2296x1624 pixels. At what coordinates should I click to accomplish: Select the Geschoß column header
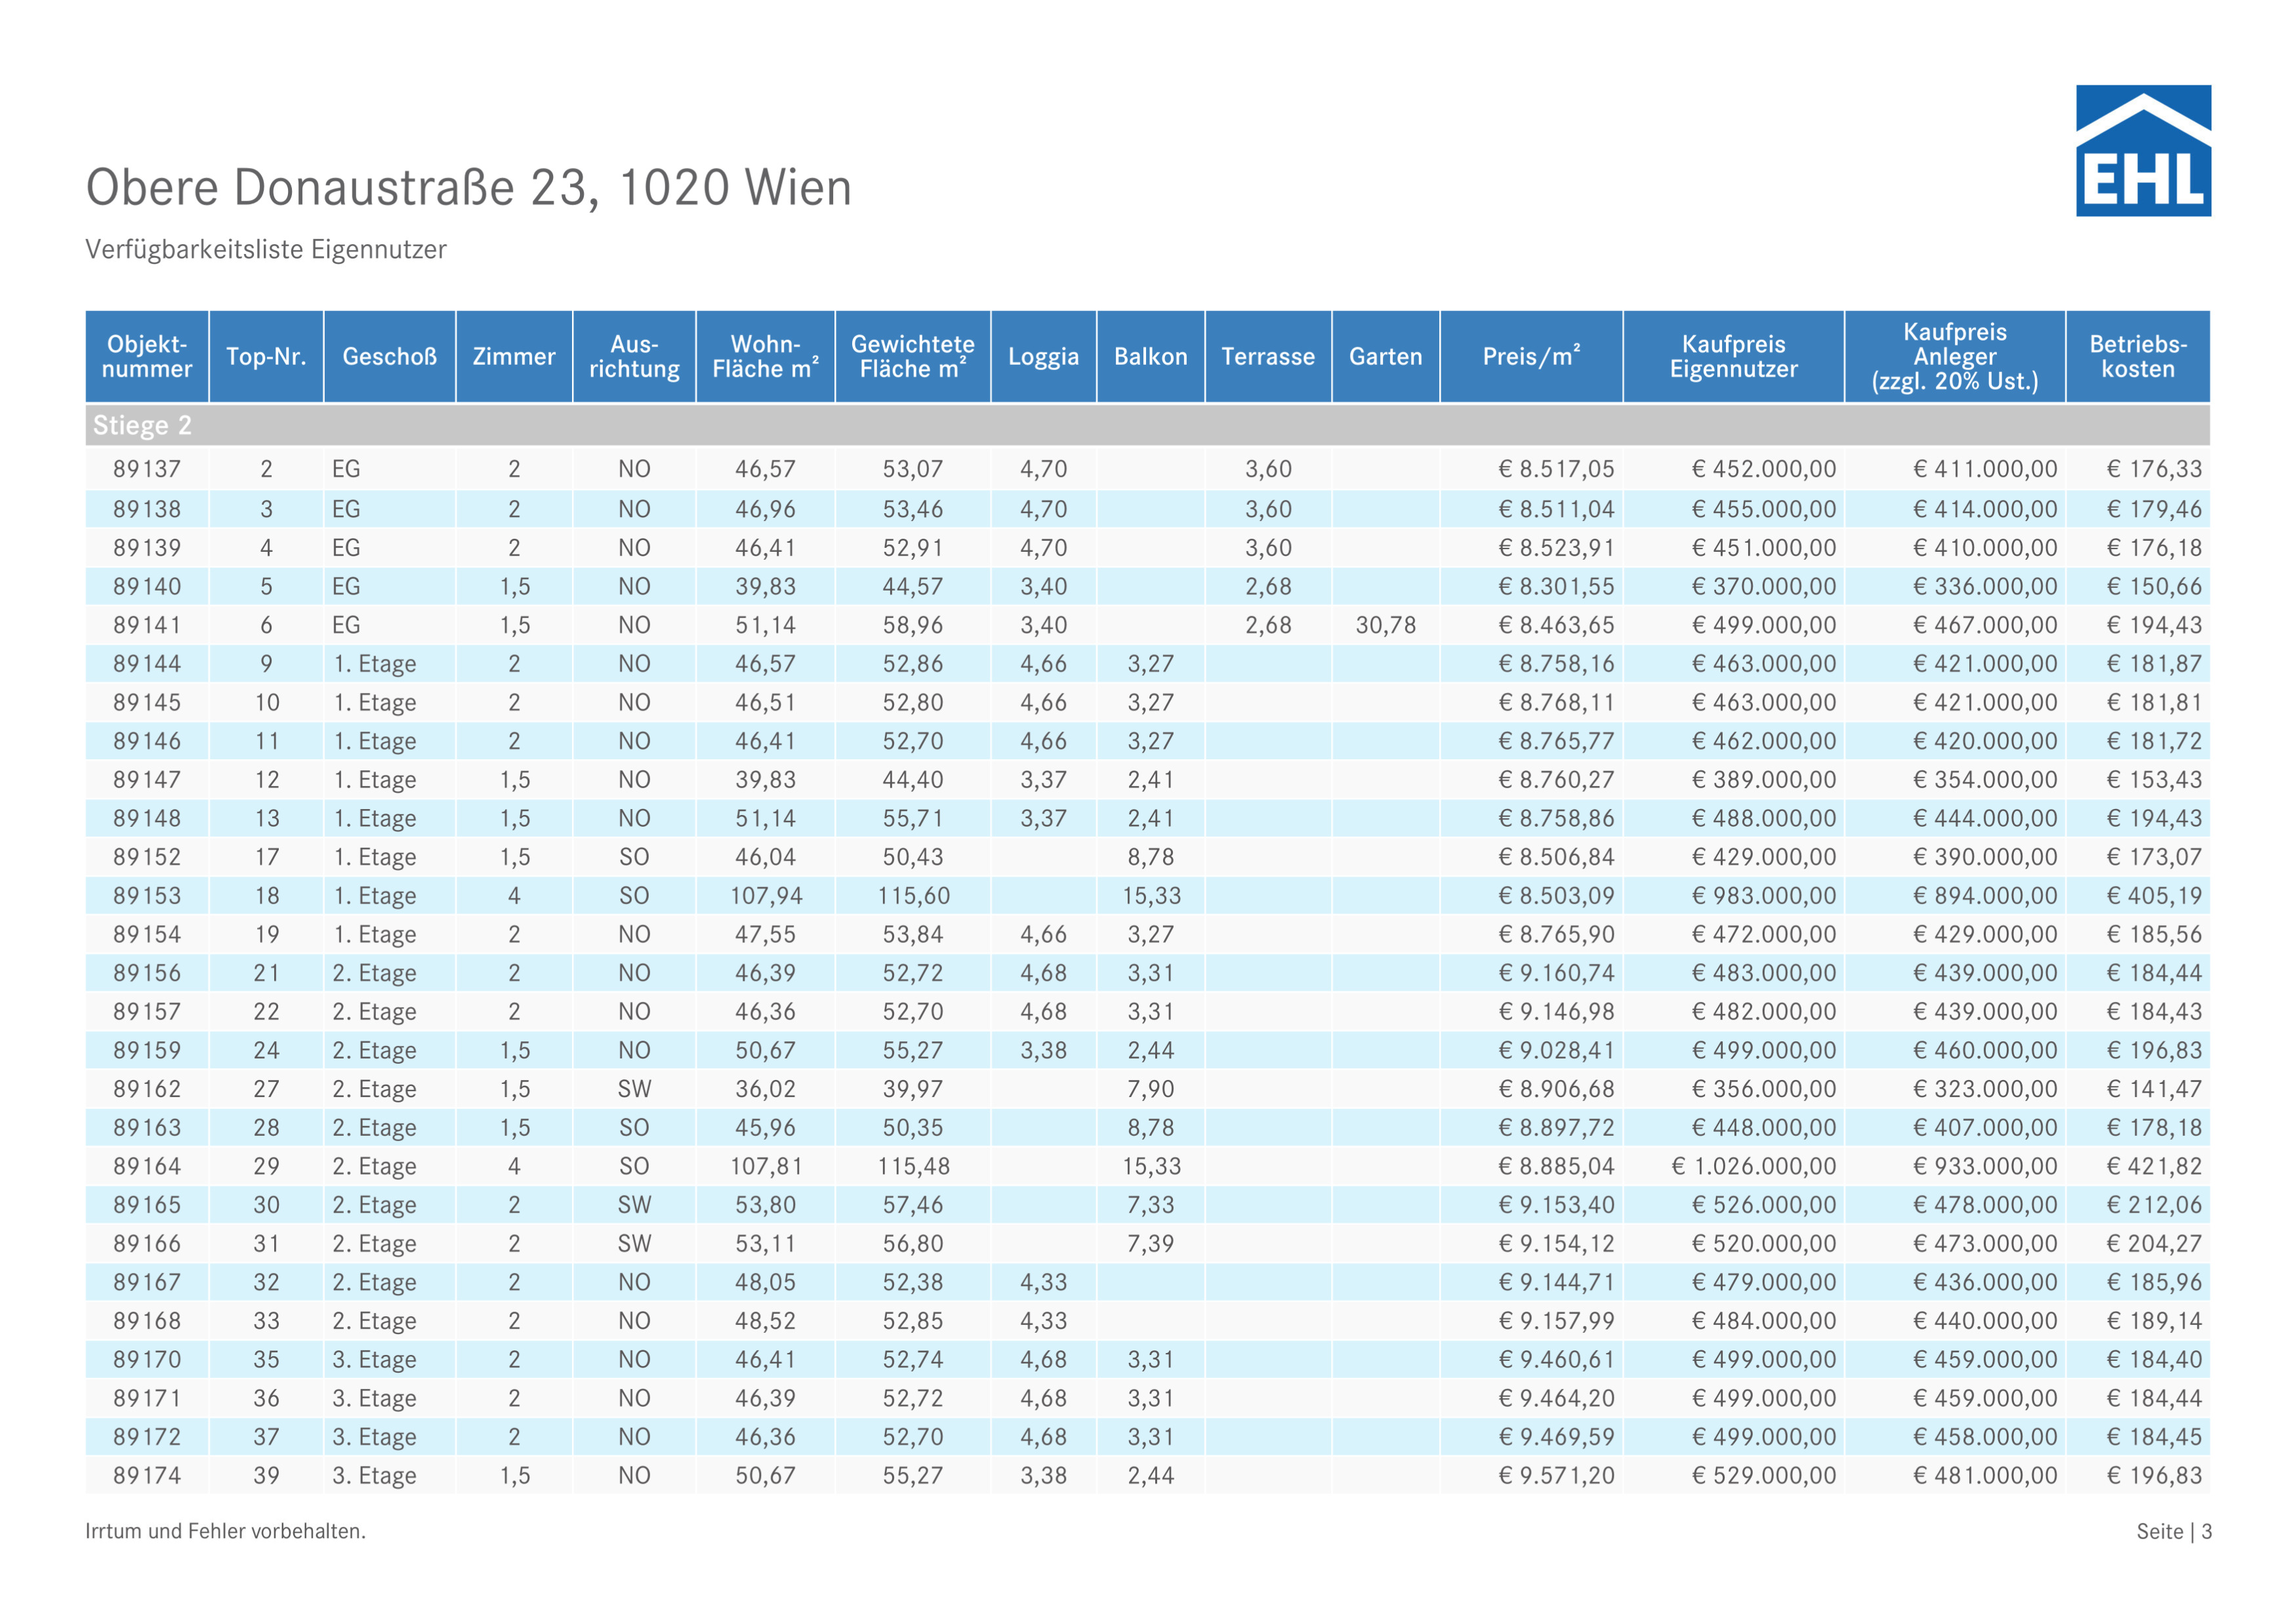[x=390, y=357]
